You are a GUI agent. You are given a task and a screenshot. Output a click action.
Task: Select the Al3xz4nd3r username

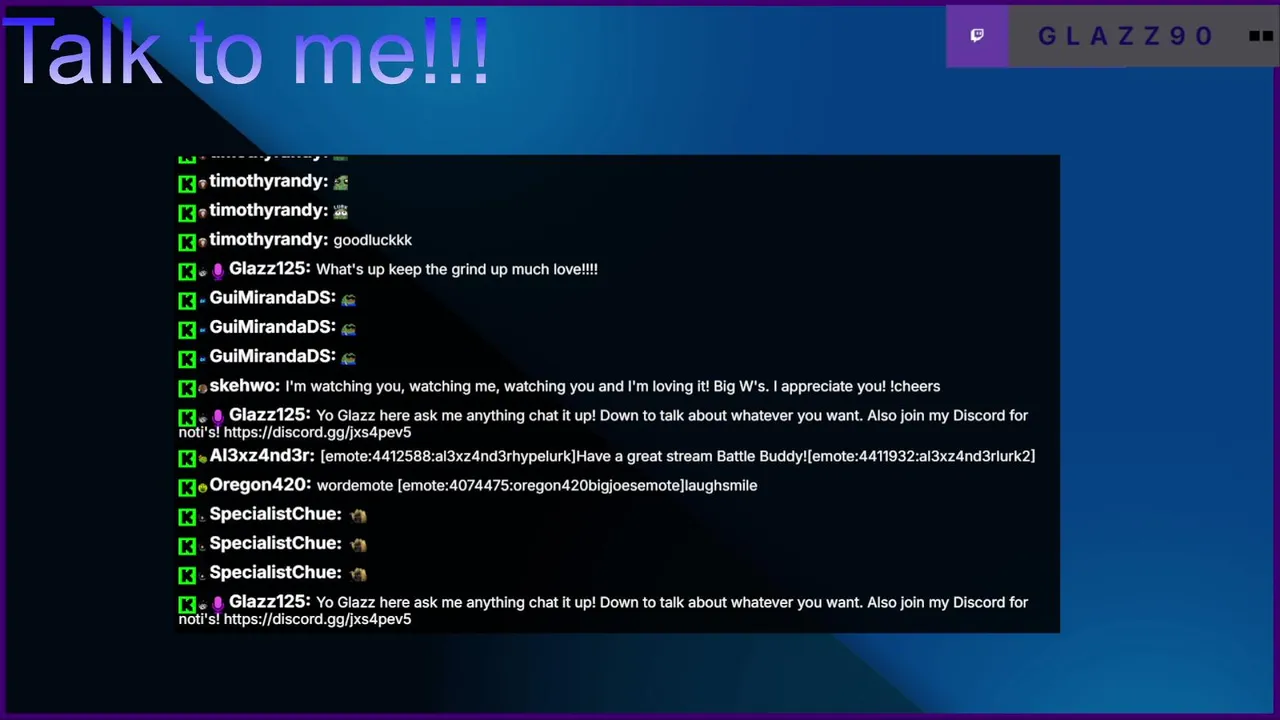tap(262, 456)
